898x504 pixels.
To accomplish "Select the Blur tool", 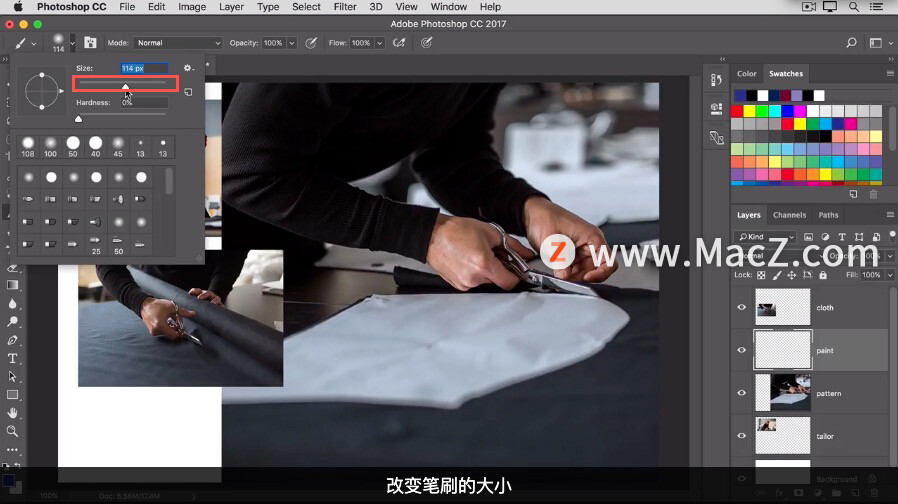I will pyautogui.click(x=12, y=304).
